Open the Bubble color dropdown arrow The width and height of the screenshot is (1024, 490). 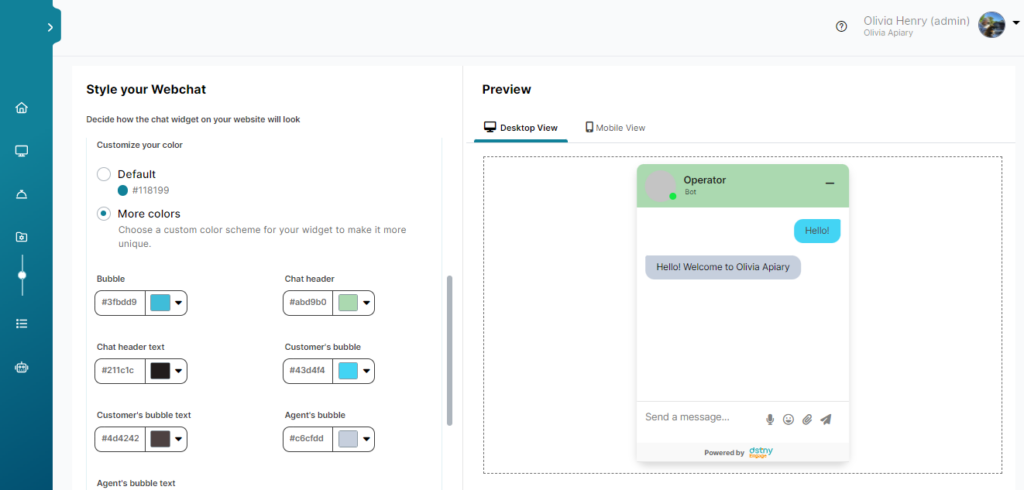tap(178, 303)
